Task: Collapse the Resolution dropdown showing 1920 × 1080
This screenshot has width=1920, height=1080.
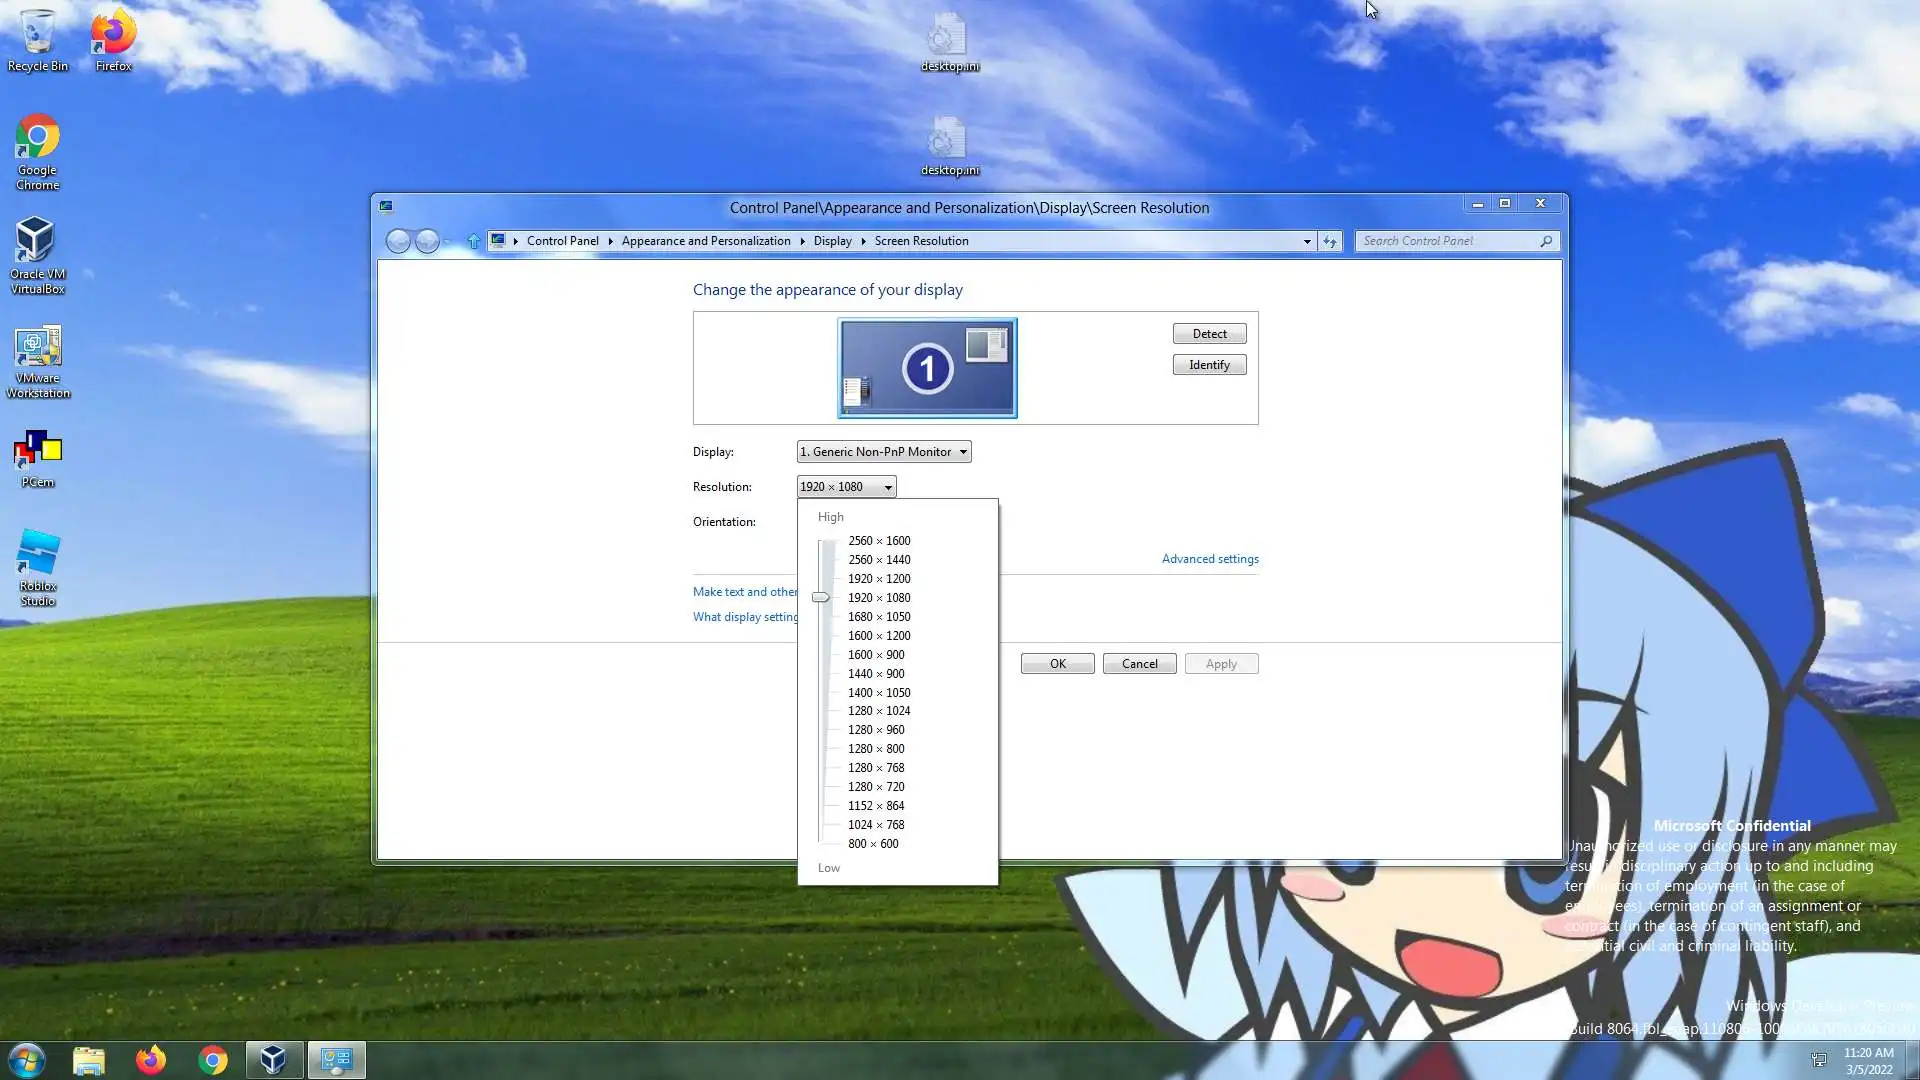Action: (x=846, y=487)
